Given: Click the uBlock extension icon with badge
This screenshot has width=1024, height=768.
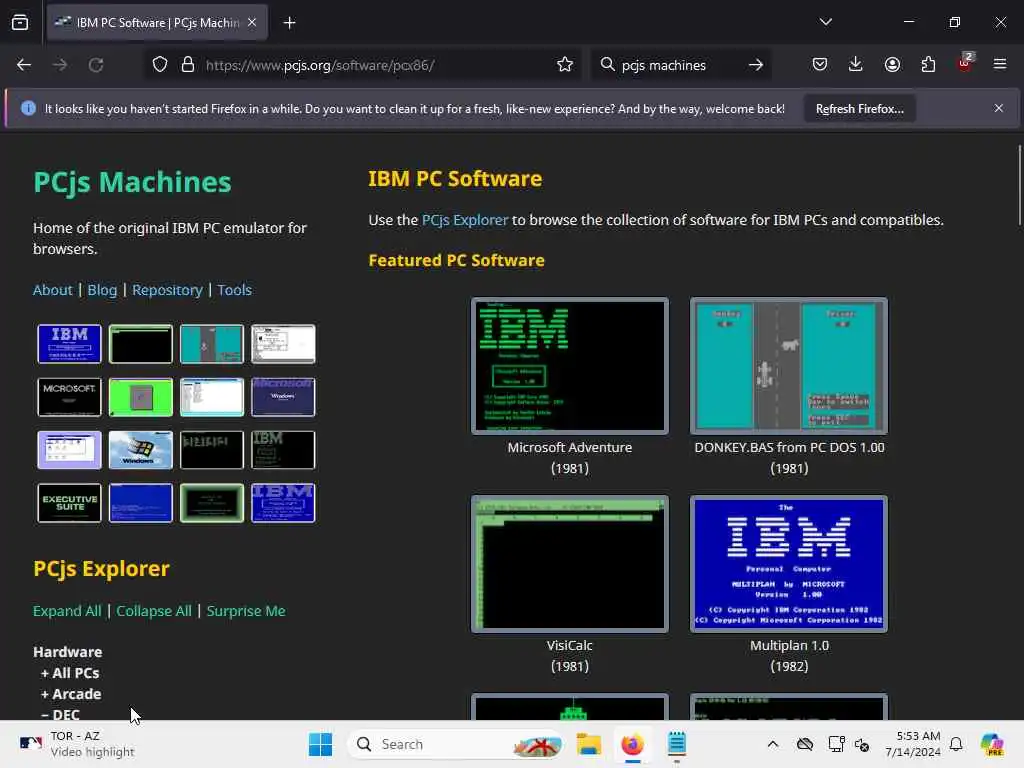Looking at the screenshot, I should coord(965,63).
